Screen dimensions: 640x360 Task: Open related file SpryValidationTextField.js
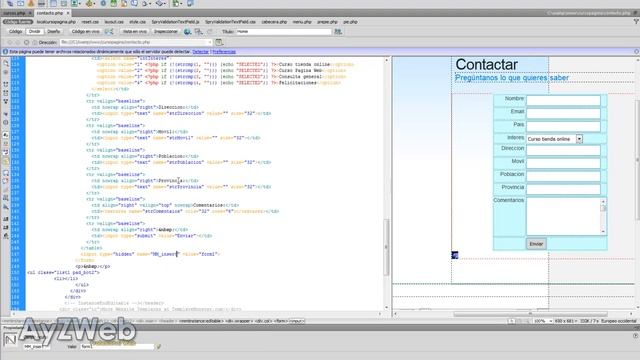pyautogui.click(x=176, y=22)
